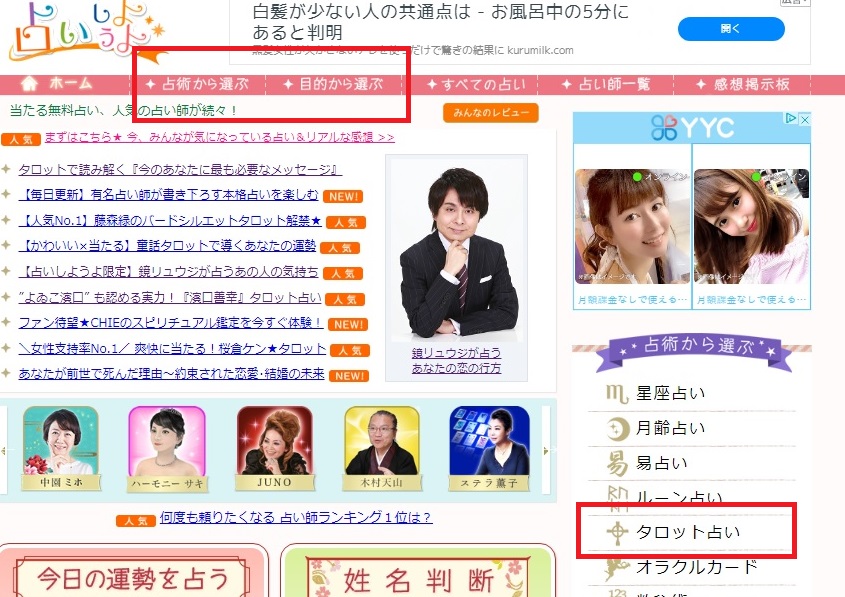Click the rune icon beside ルーン占い

coord(617,498)
